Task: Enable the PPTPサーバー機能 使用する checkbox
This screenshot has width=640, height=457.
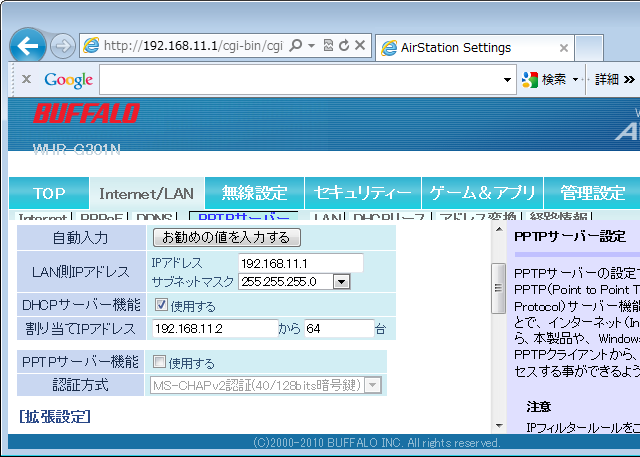Action: click(159, 362)
